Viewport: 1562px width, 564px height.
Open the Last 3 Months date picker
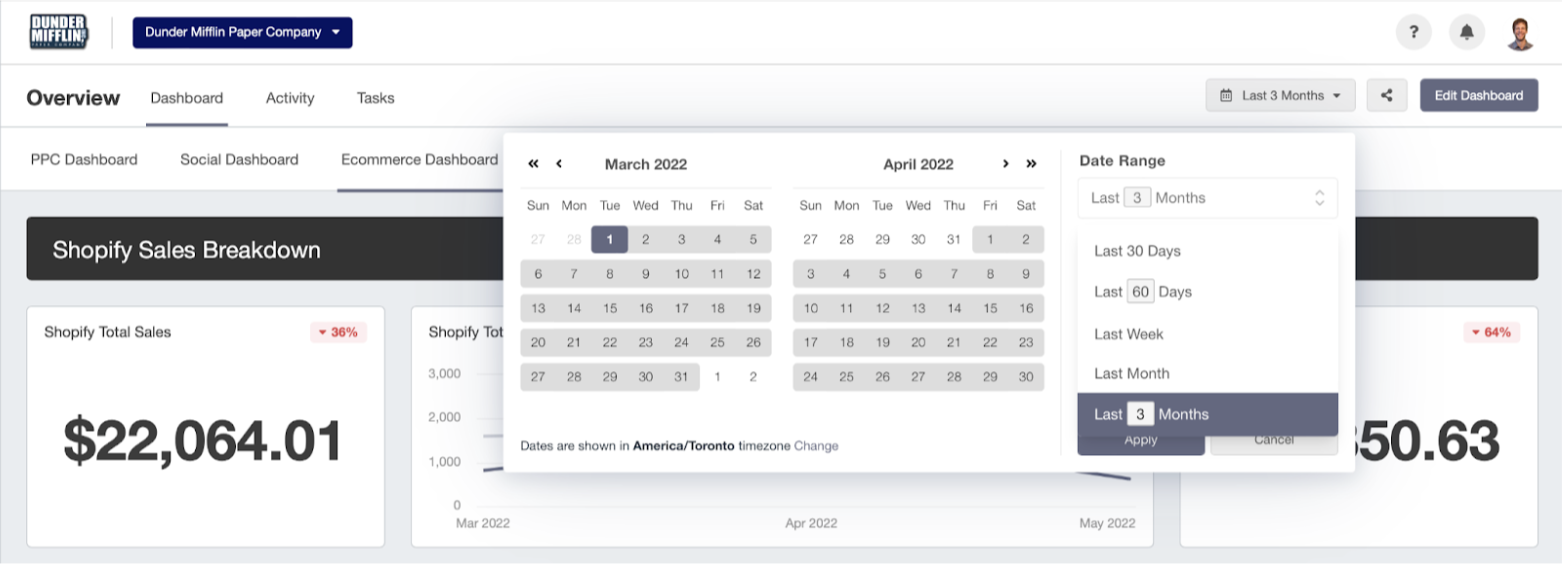[x=1281, y=96]
